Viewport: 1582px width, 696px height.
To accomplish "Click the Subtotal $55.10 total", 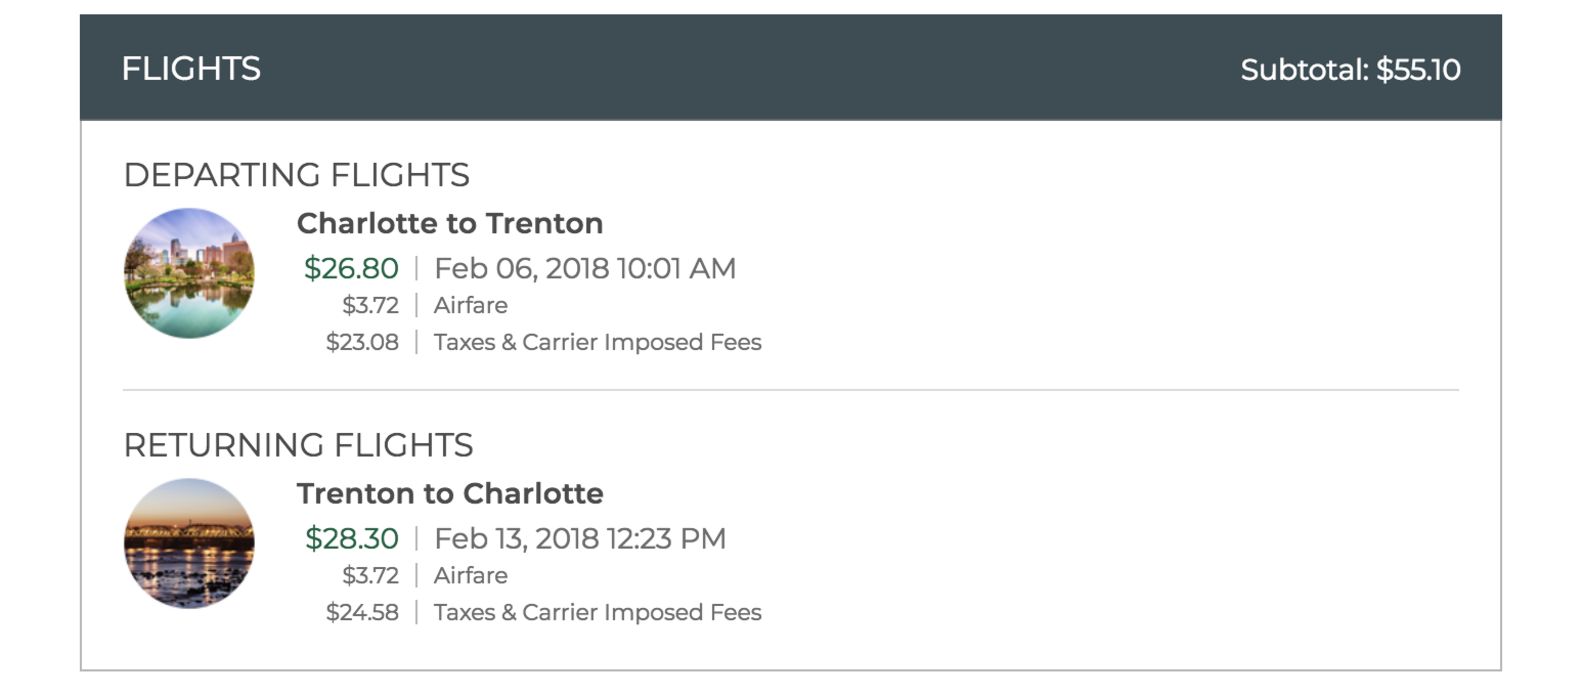I will click(x=1351, y=69).
